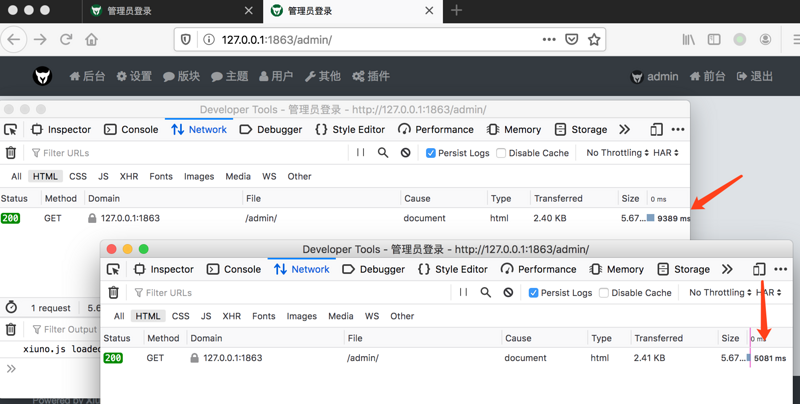
Task: Open new browser tab with plus button
Action: click(x=456, y=10)
